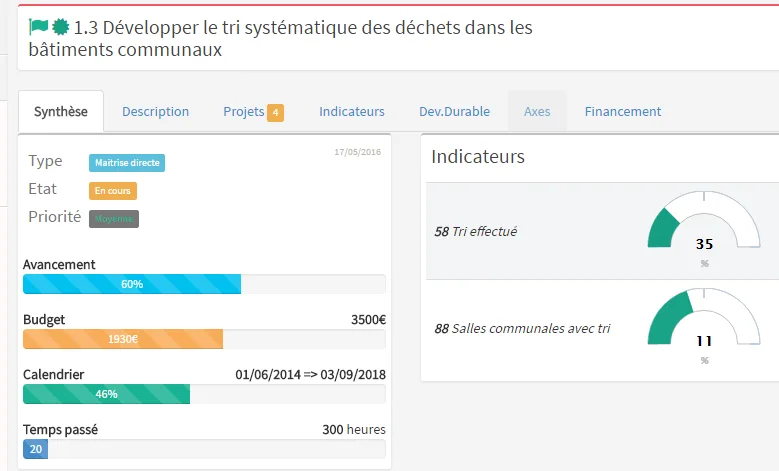This screenshot has width=779, height=471.
Task: Click the Temps passé 20 bar
Action: 204,449
